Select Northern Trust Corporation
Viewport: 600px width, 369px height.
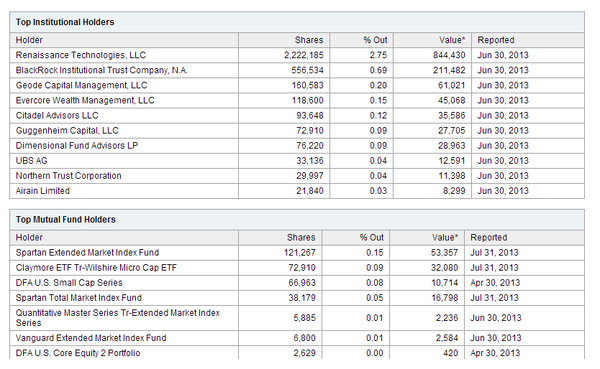(x=68, y=176)
